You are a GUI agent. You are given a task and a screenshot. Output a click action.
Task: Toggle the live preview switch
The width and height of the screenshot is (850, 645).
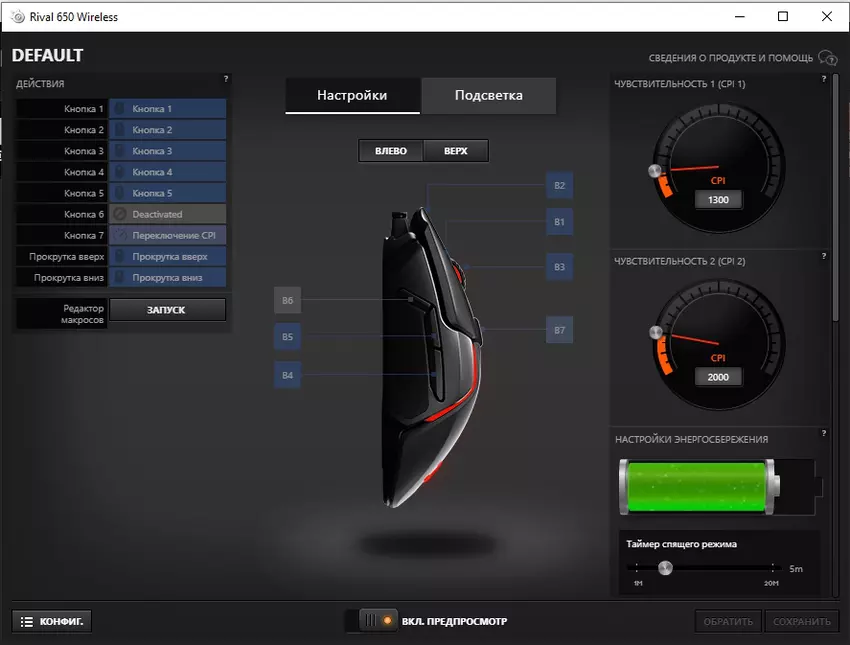[x=370, y=621]
